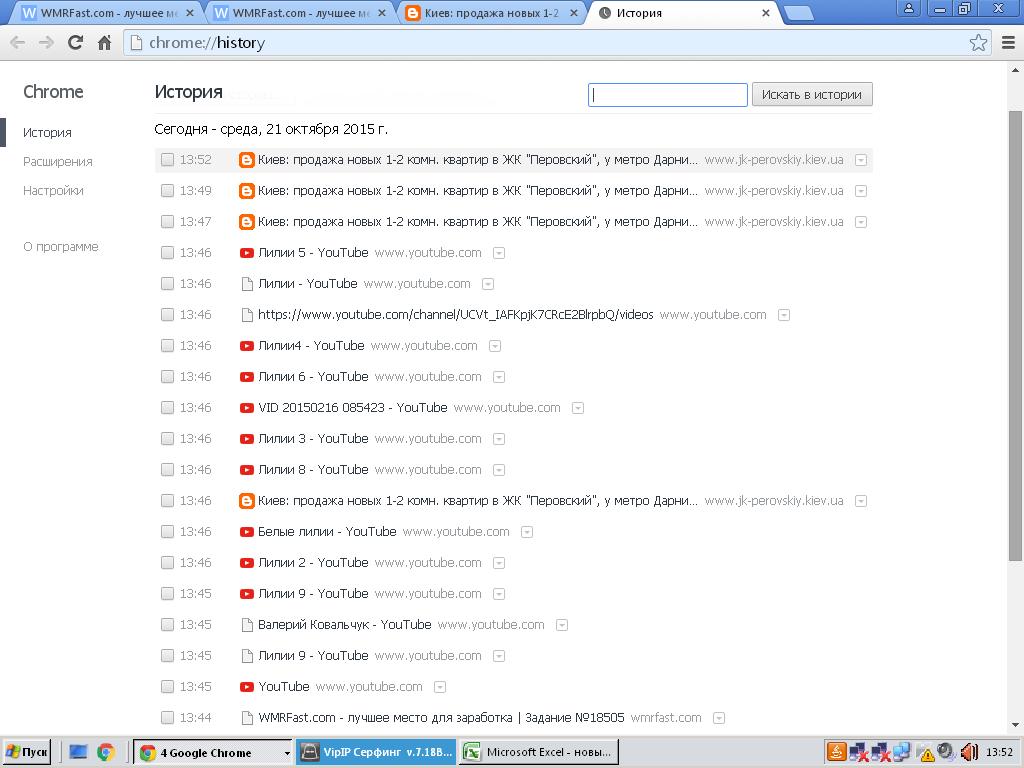Select Настройки in the Chrome sidebar

(x=54, y=191)
